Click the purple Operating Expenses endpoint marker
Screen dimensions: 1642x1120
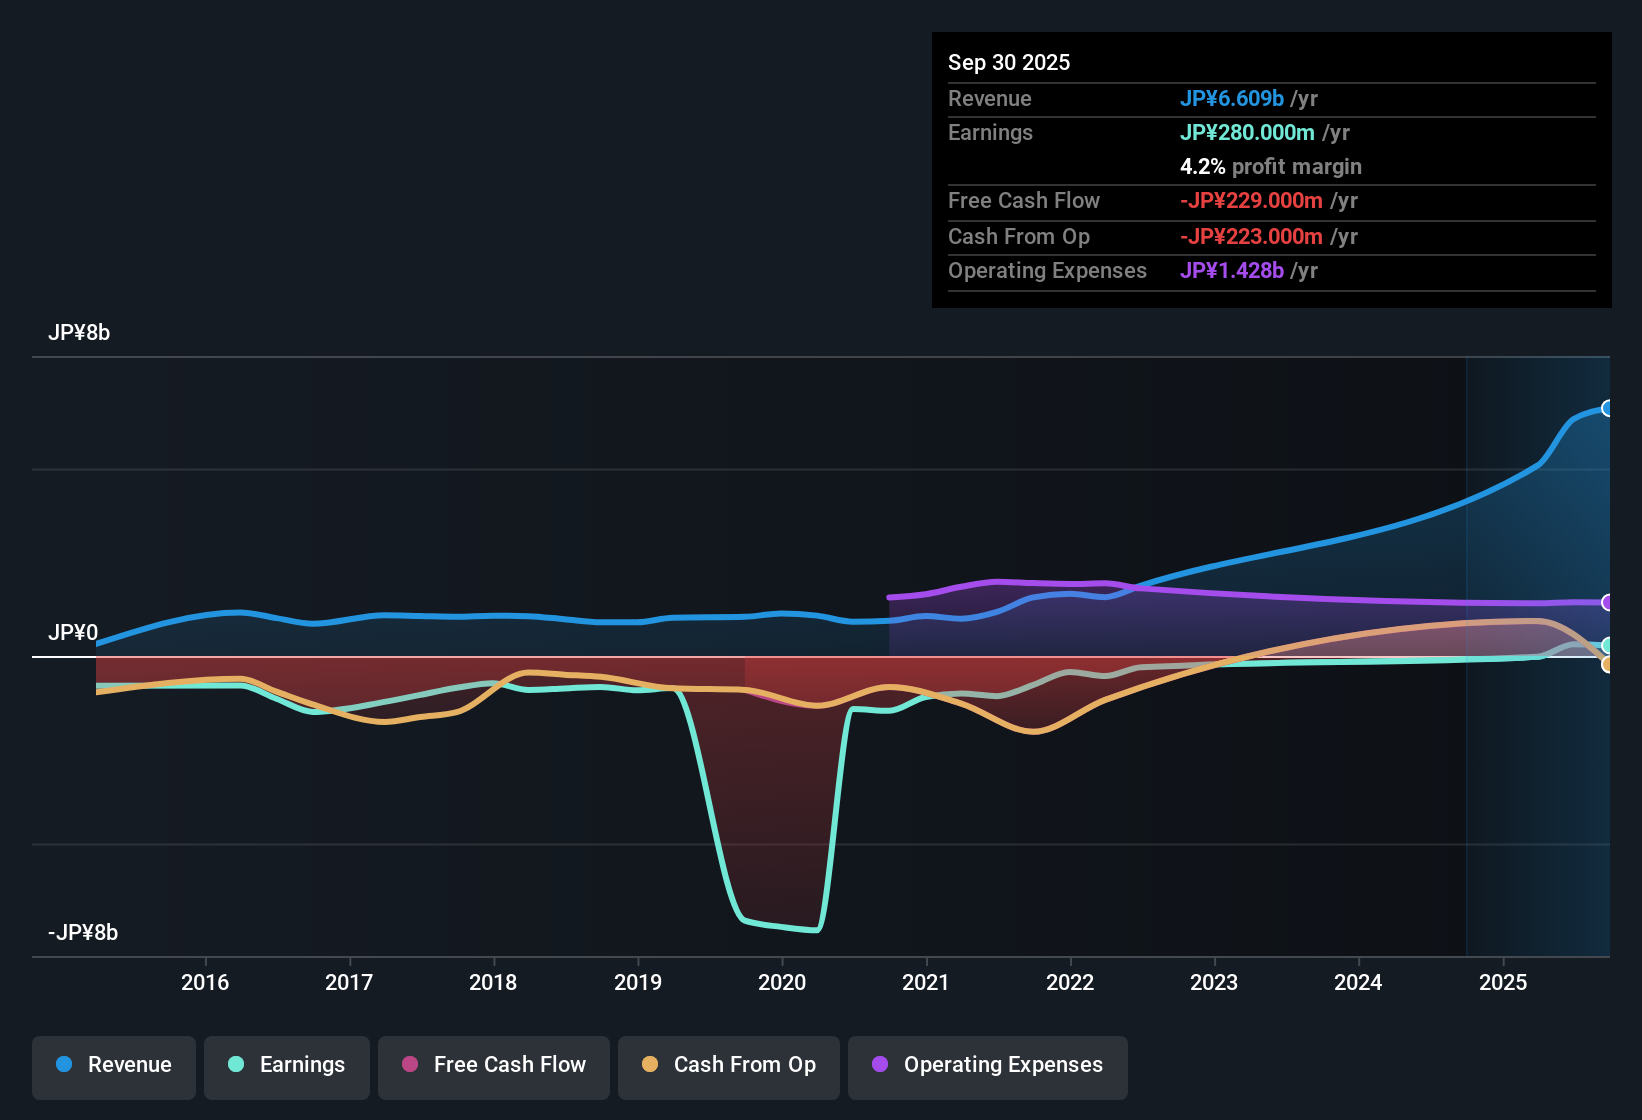coord(1608,603)
